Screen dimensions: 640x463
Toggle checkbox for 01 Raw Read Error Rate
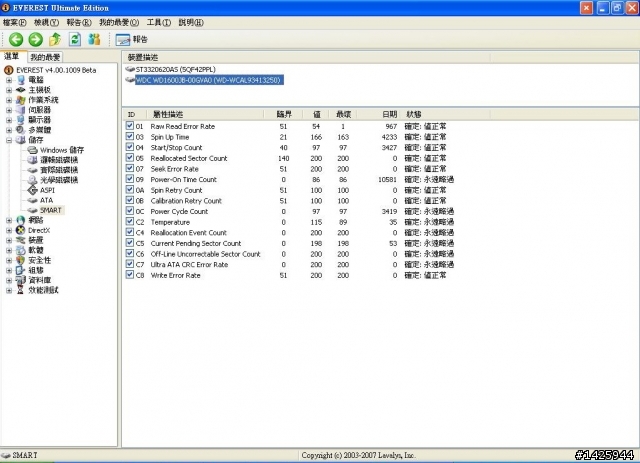pos(130,126)
